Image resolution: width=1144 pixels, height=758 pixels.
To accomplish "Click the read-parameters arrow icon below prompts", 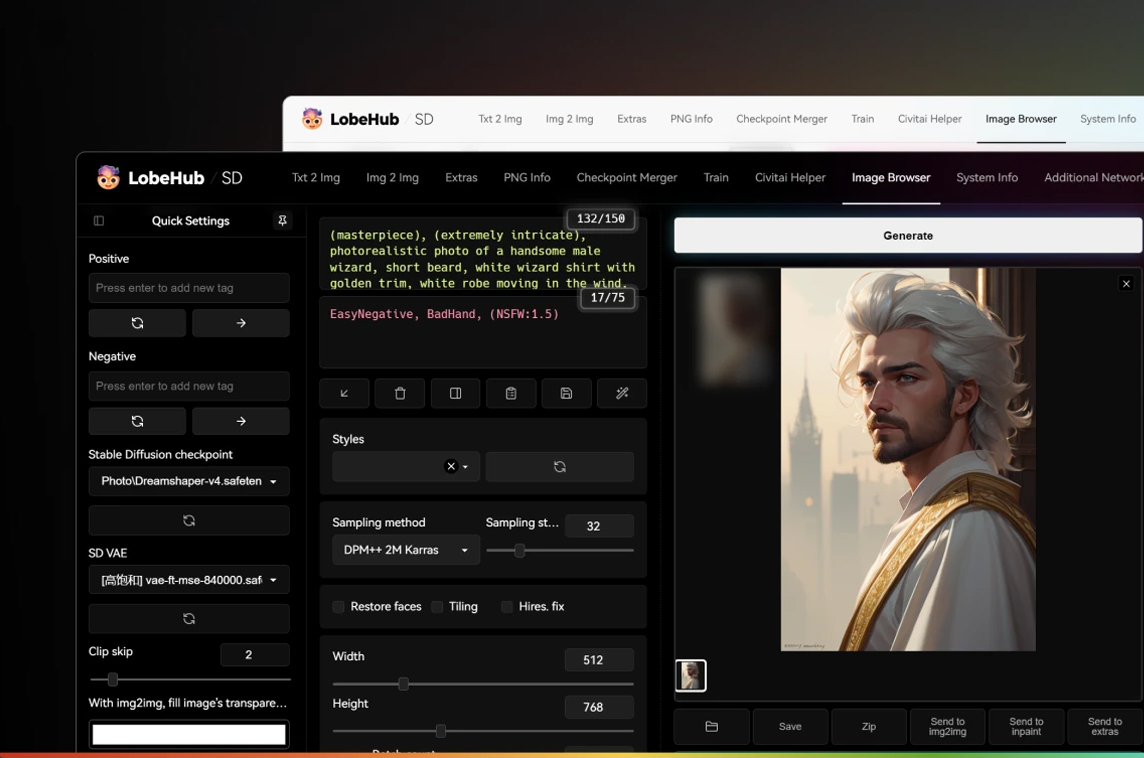I will coord(344,393).
